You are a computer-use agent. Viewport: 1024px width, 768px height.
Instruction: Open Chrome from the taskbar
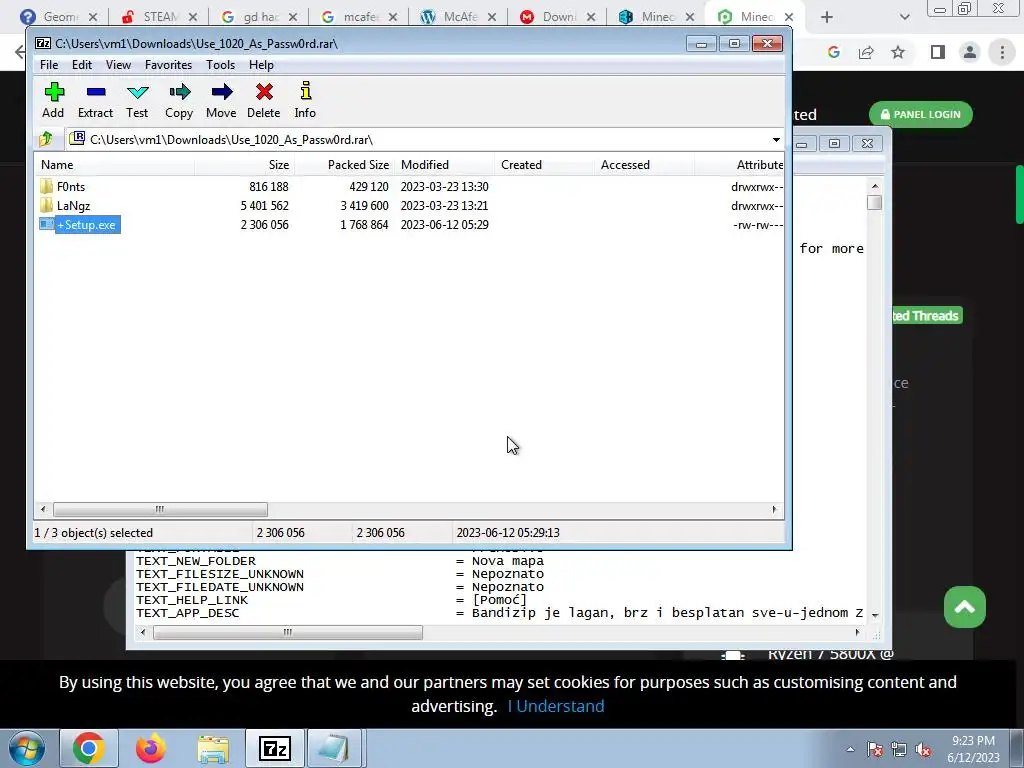89,748
